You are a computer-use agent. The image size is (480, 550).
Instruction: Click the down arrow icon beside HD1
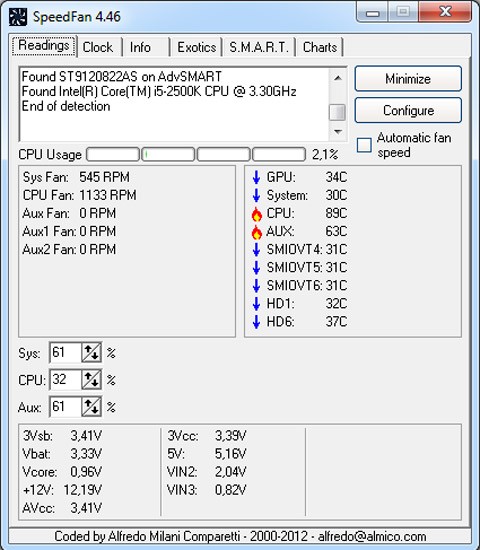tap(256, 304)
